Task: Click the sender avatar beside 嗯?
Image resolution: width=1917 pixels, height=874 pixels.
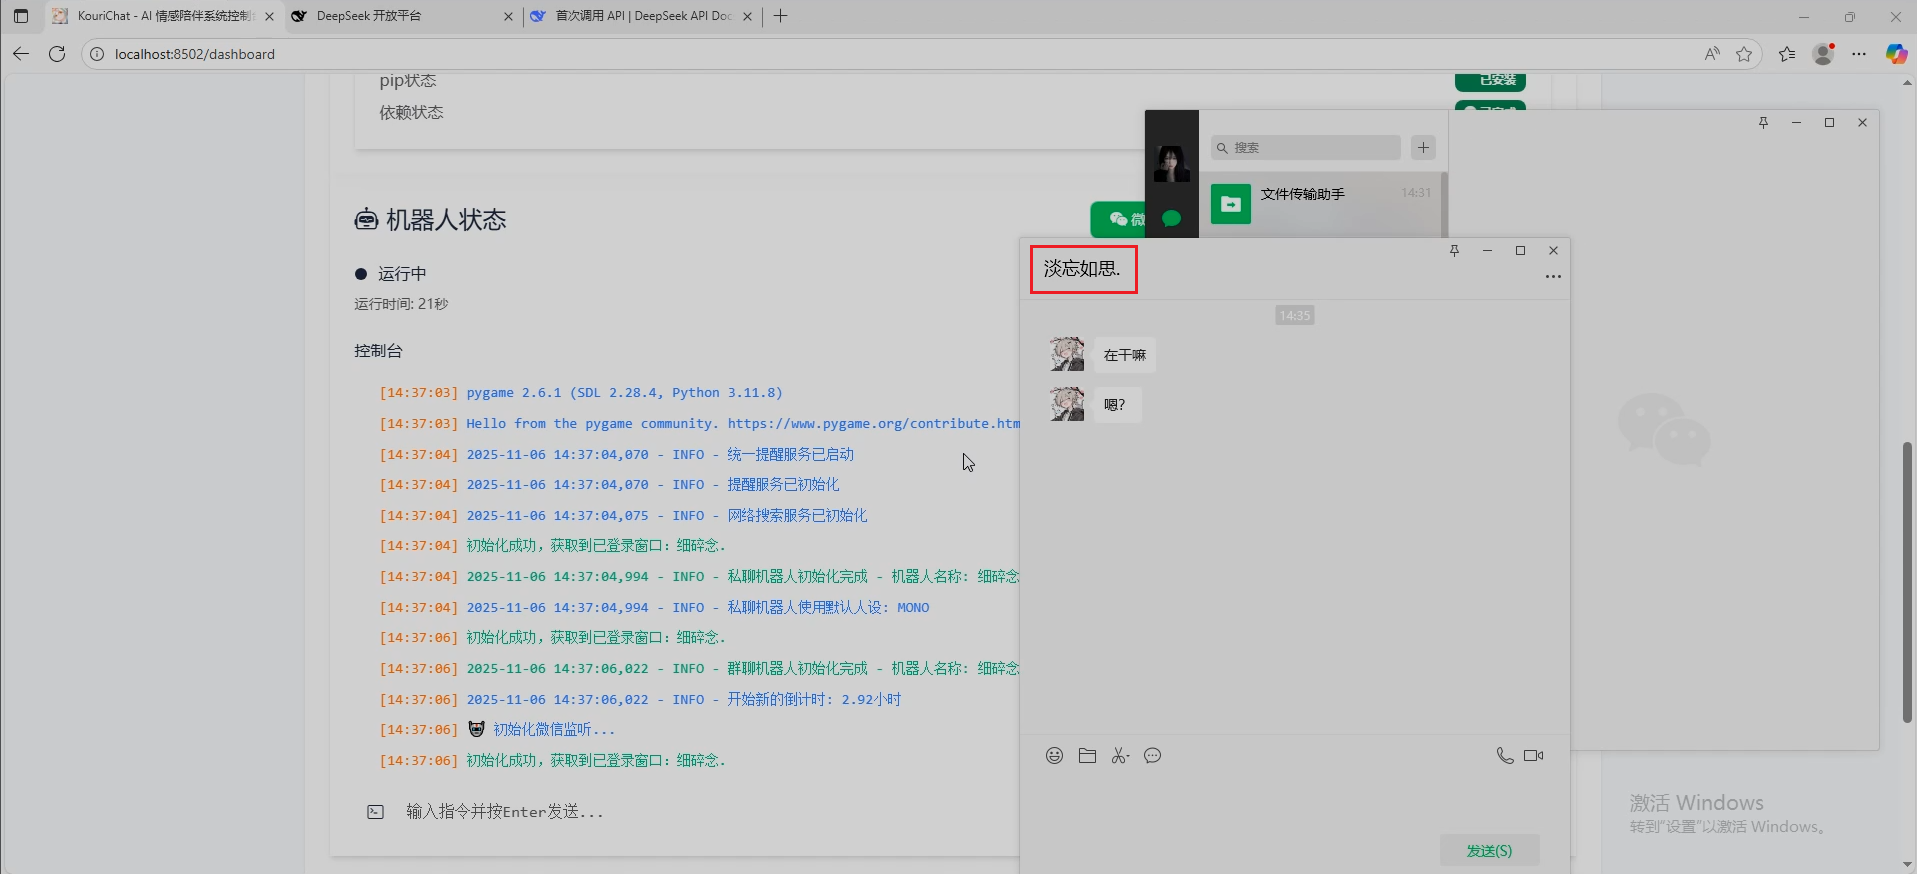Action: pyautogui.click(x=1067, y=404)
